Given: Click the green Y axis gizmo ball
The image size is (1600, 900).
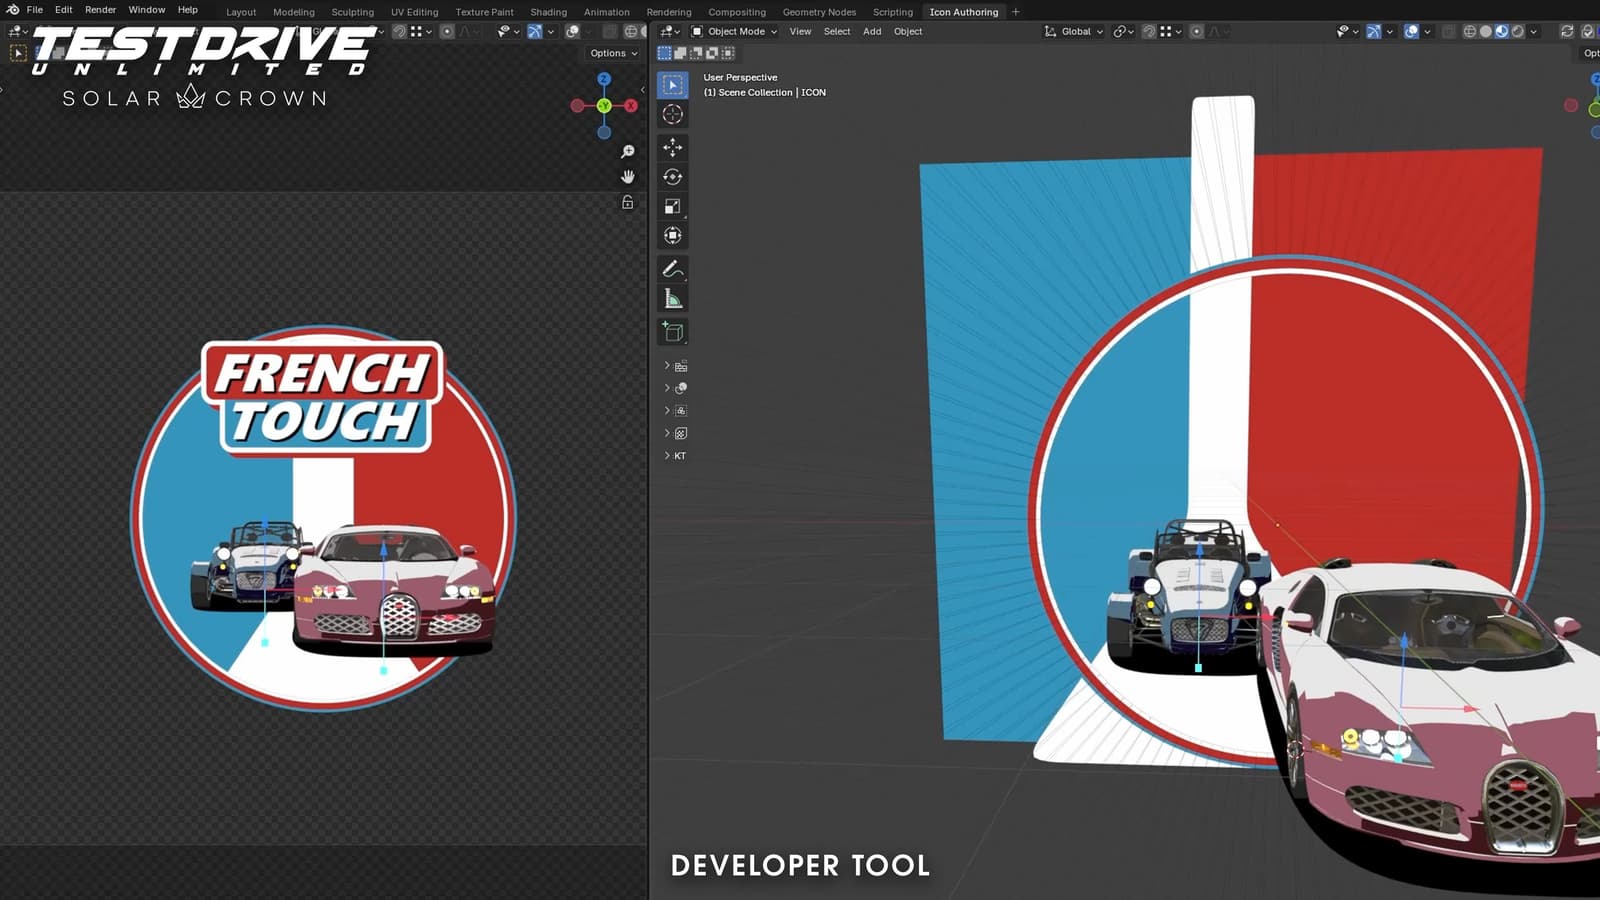Looking at the screenshot, I should tap(604, 105).
